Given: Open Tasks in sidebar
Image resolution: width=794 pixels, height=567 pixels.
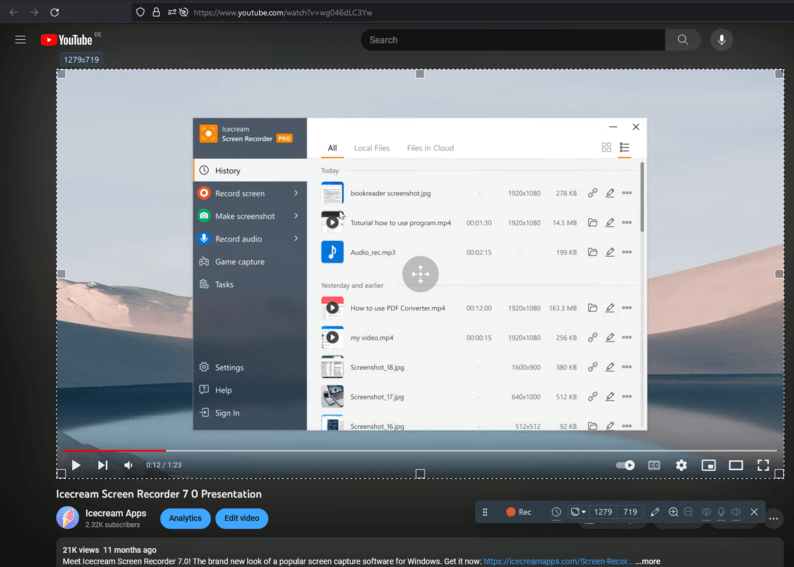Looking at the screenshot, I should click(250, 285).
